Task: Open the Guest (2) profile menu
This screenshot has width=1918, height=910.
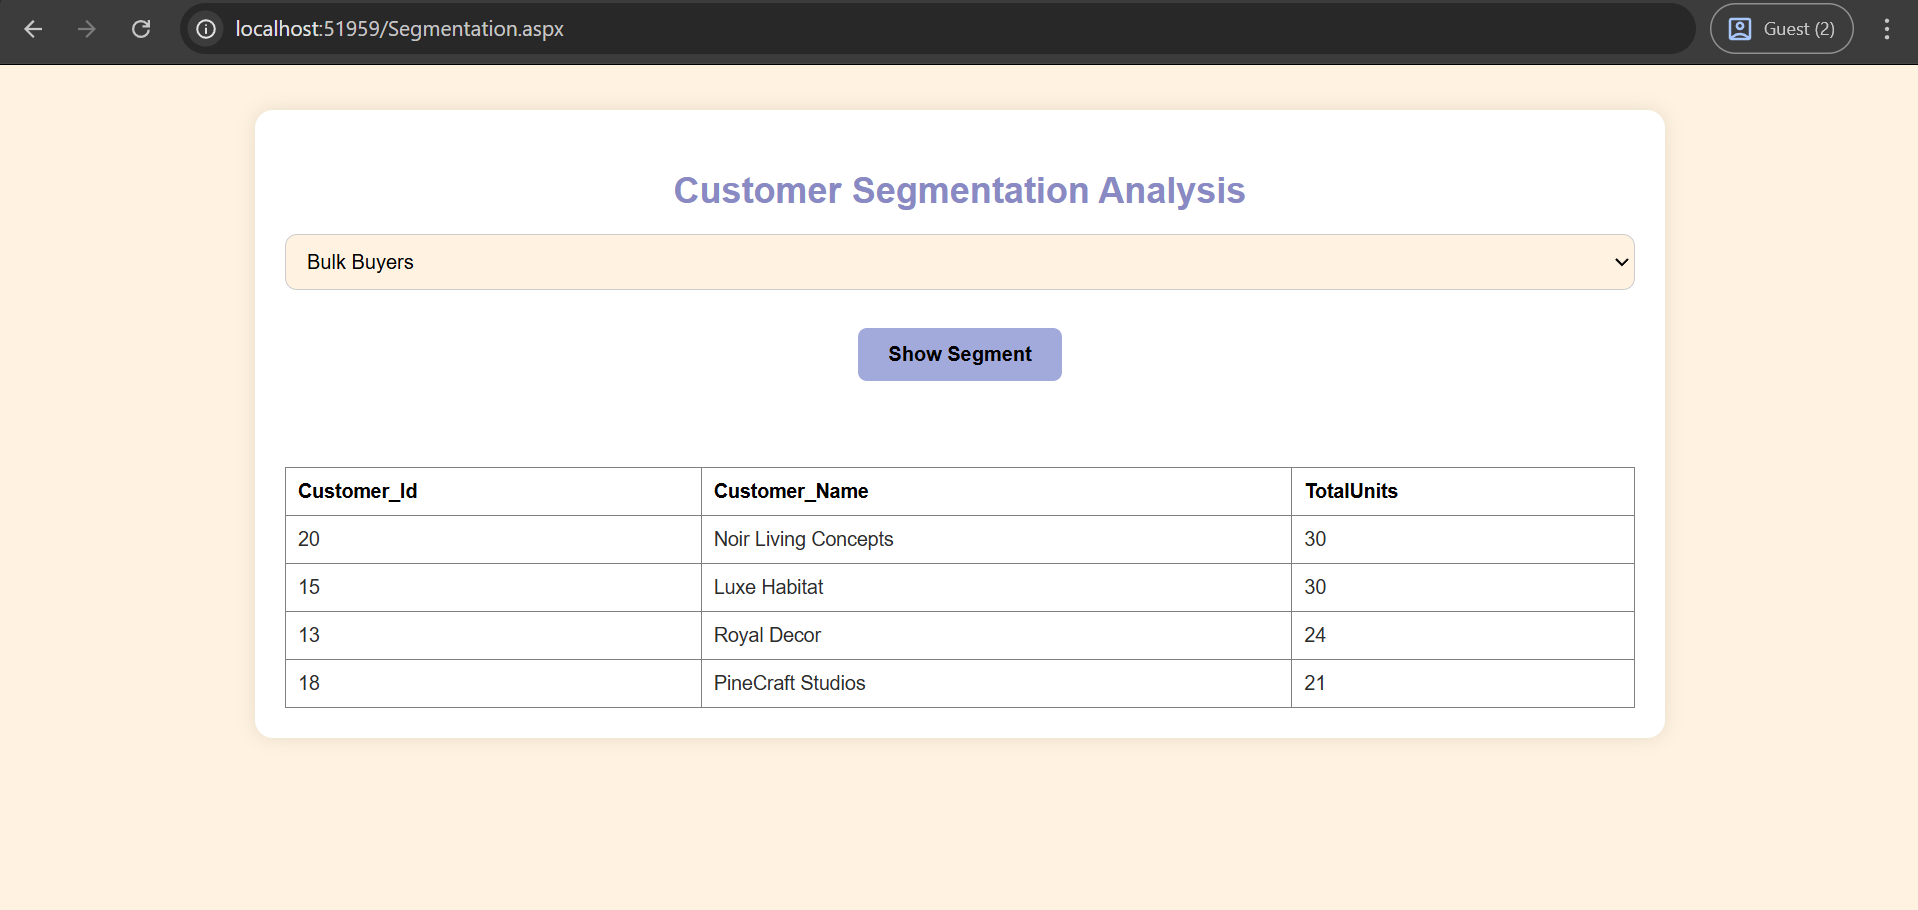Action: pos(1781,29)
